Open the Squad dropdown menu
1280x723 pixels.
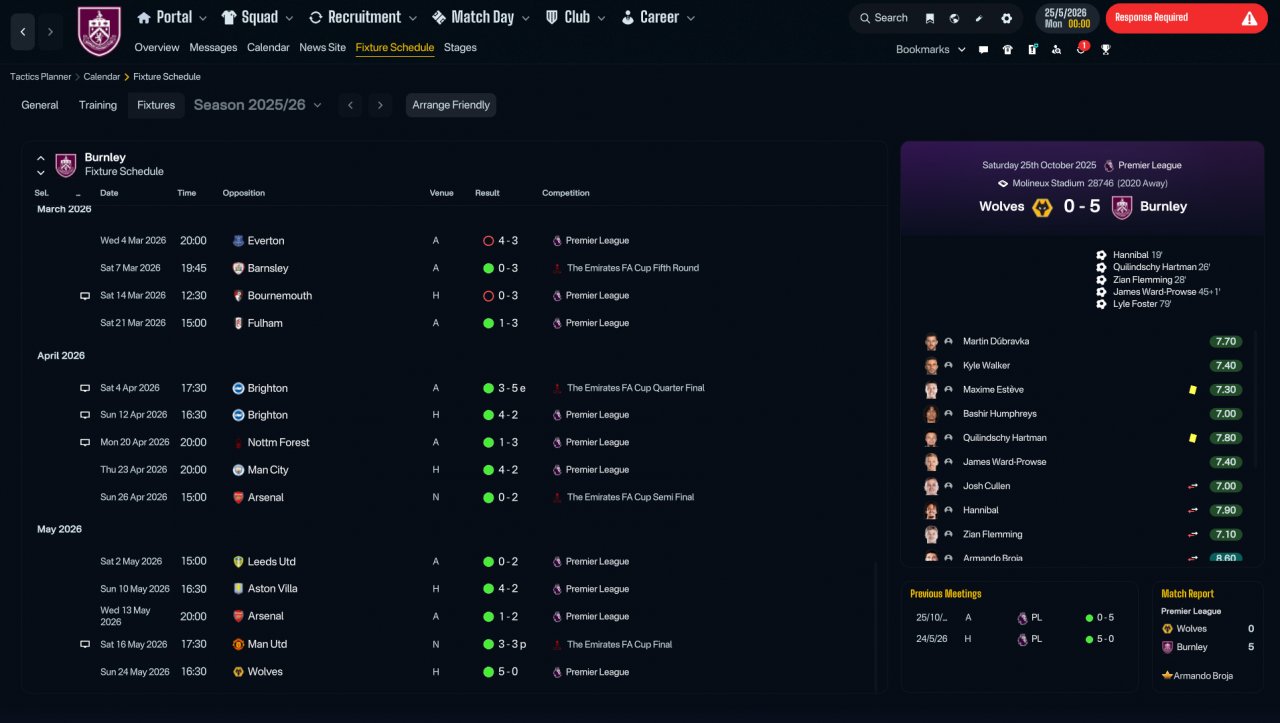point(257,17)
